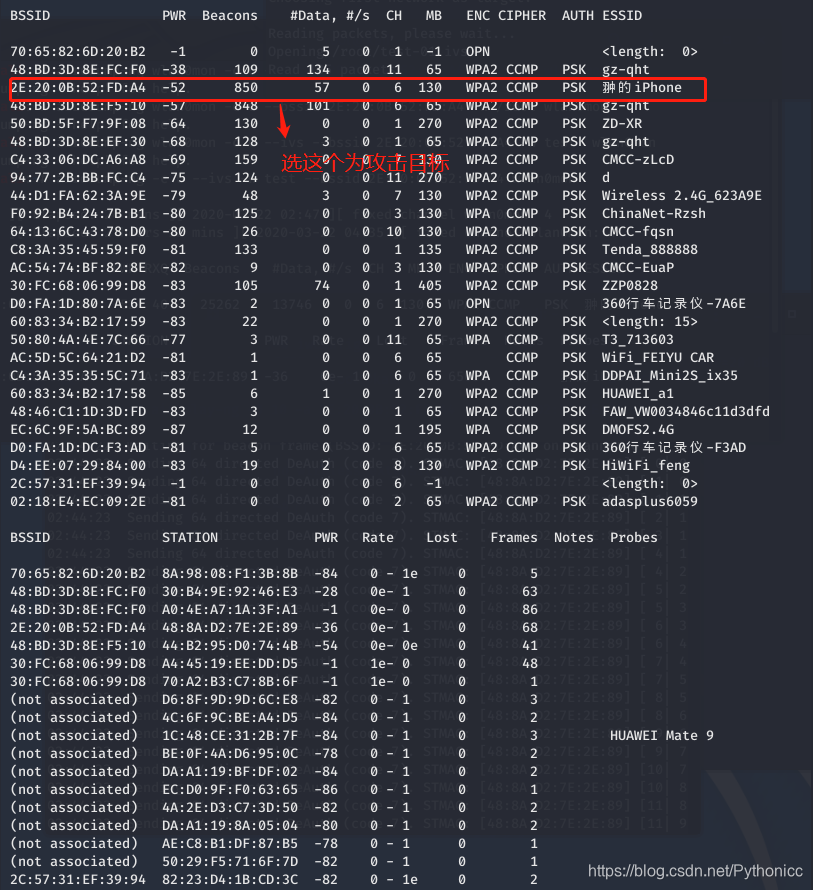Click ESSID ZZP0828
The height and width of the screenshot is (890, 813).
coord(630,286)
